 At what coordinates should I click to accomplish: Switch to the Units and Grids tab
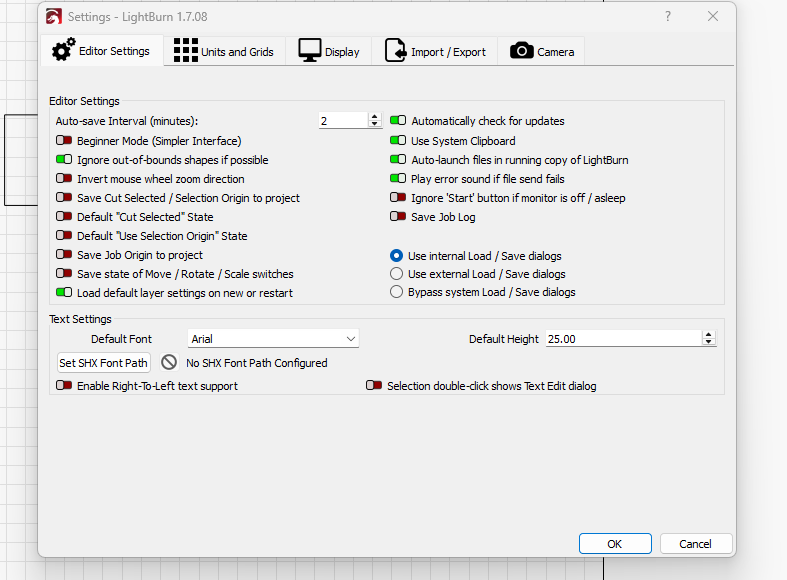[x=224, y=52]
